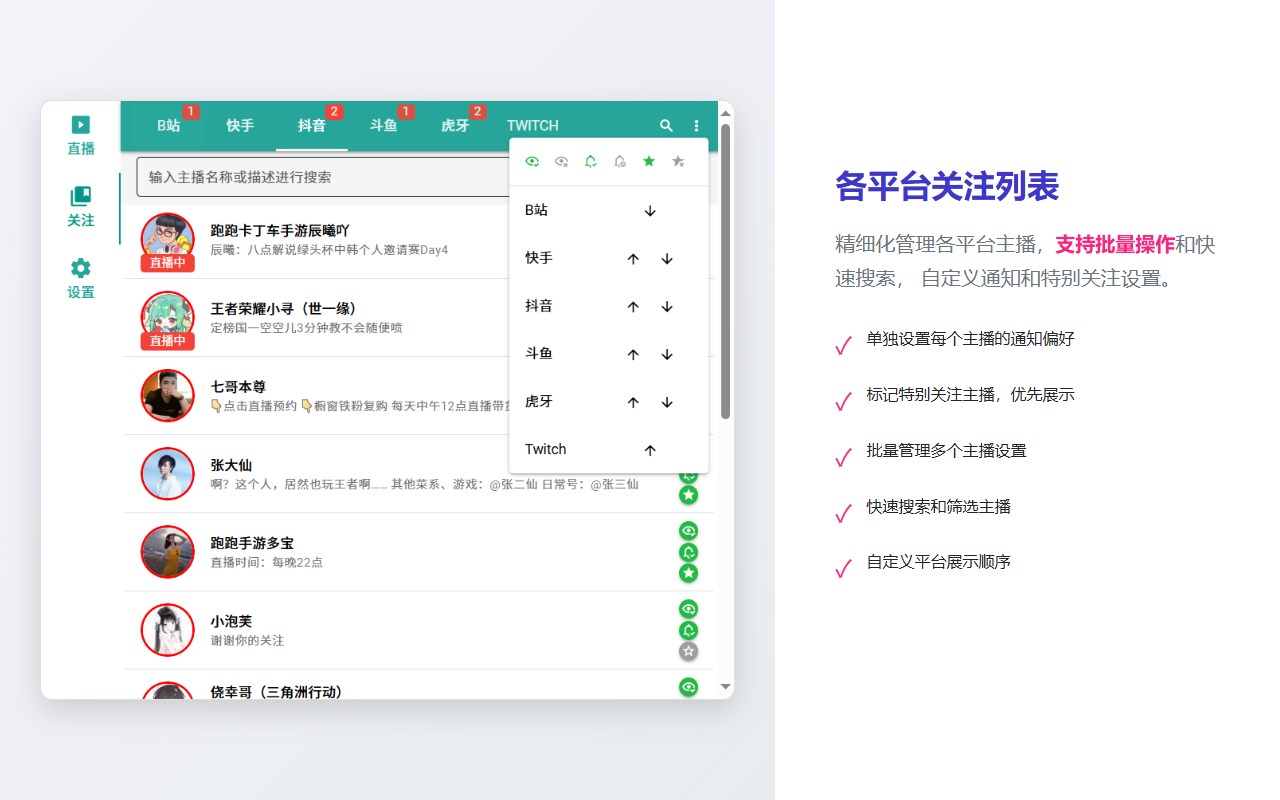Click the green star batch icon
This screenshot has height=800, width=1280.
pos(649,161)
